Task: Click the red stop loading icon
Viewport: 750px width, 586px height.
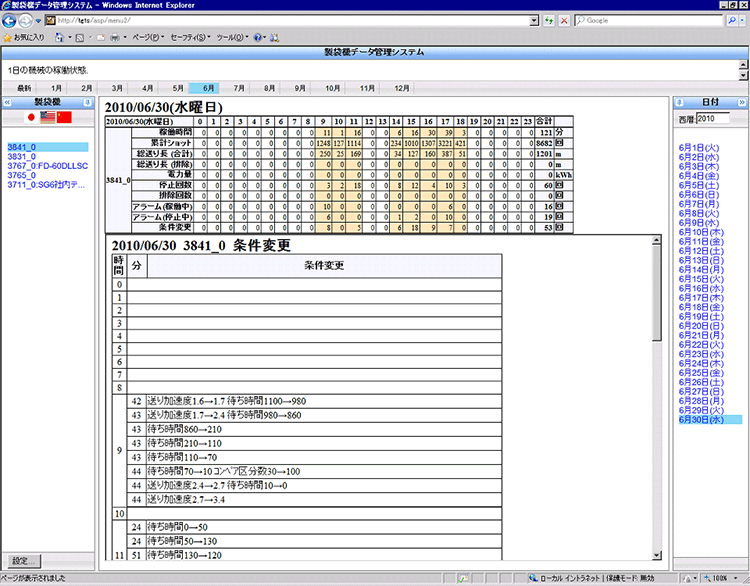Action: pos(564,20)
